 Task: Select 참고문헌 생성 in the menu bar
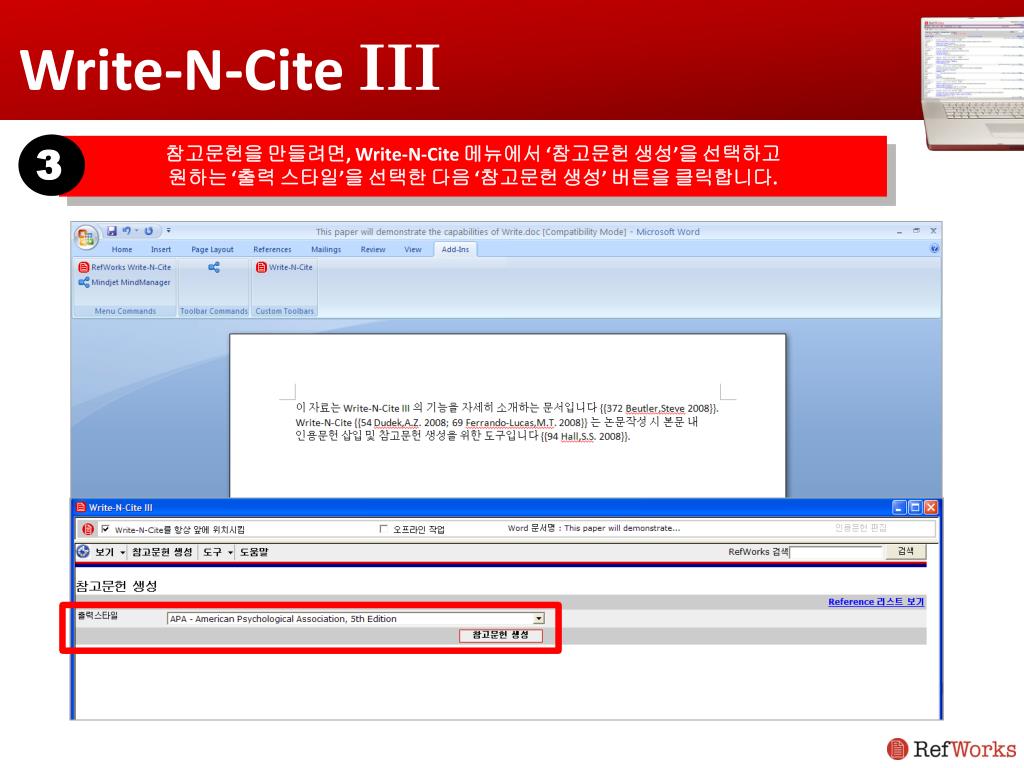point(162,552)
